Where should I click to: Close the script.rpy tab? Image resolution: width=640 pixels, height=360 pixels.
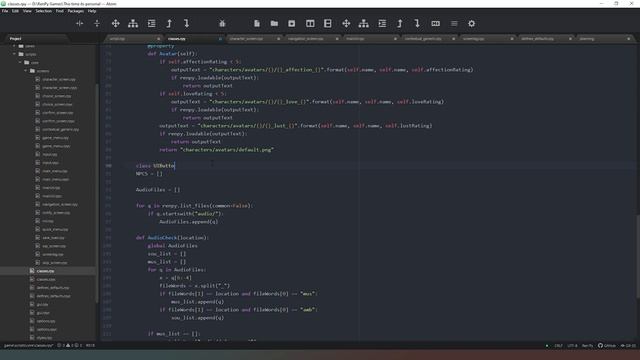[158, 39]
